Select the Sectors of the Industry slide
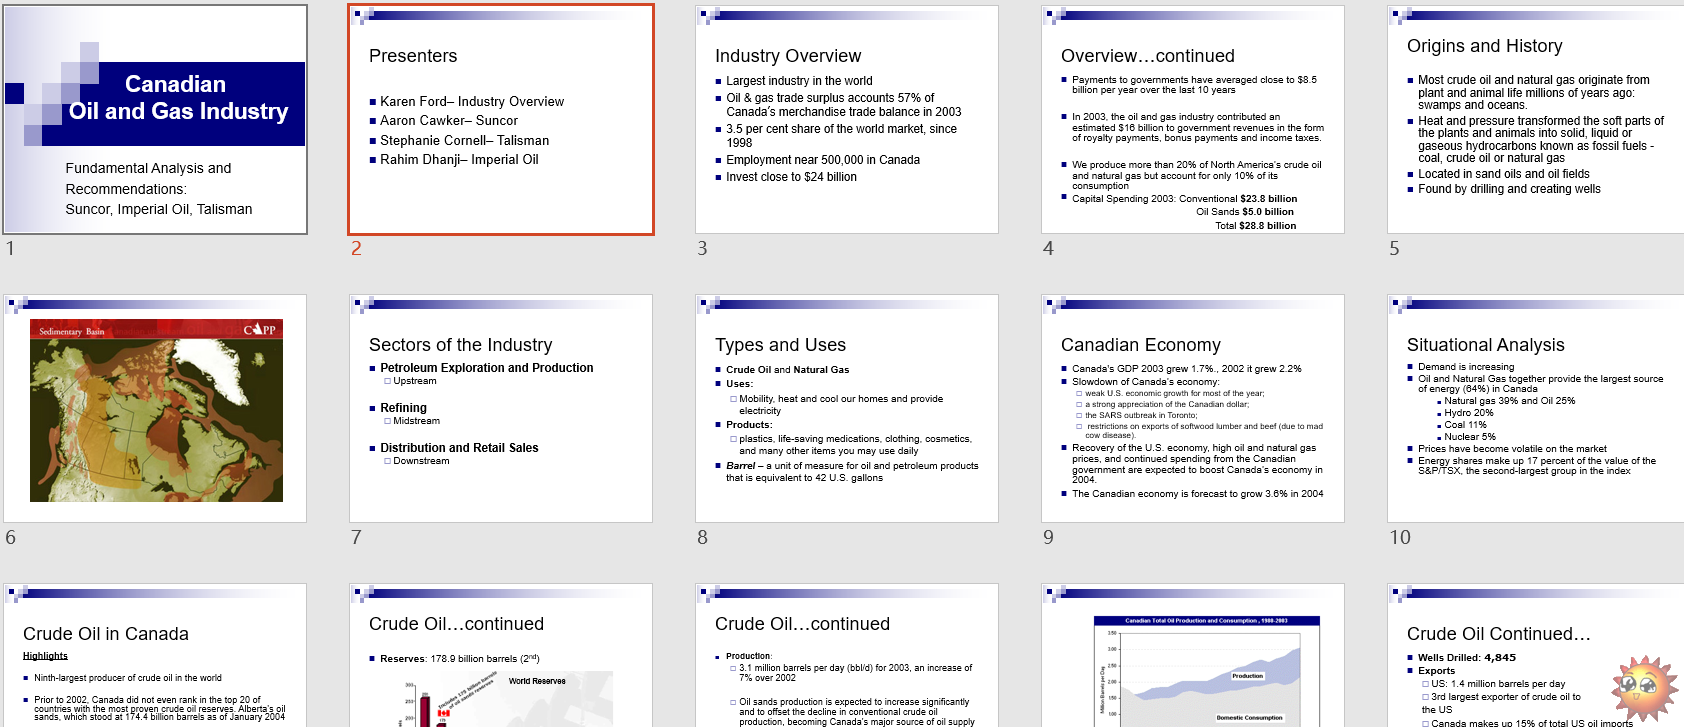 [501, 408]
